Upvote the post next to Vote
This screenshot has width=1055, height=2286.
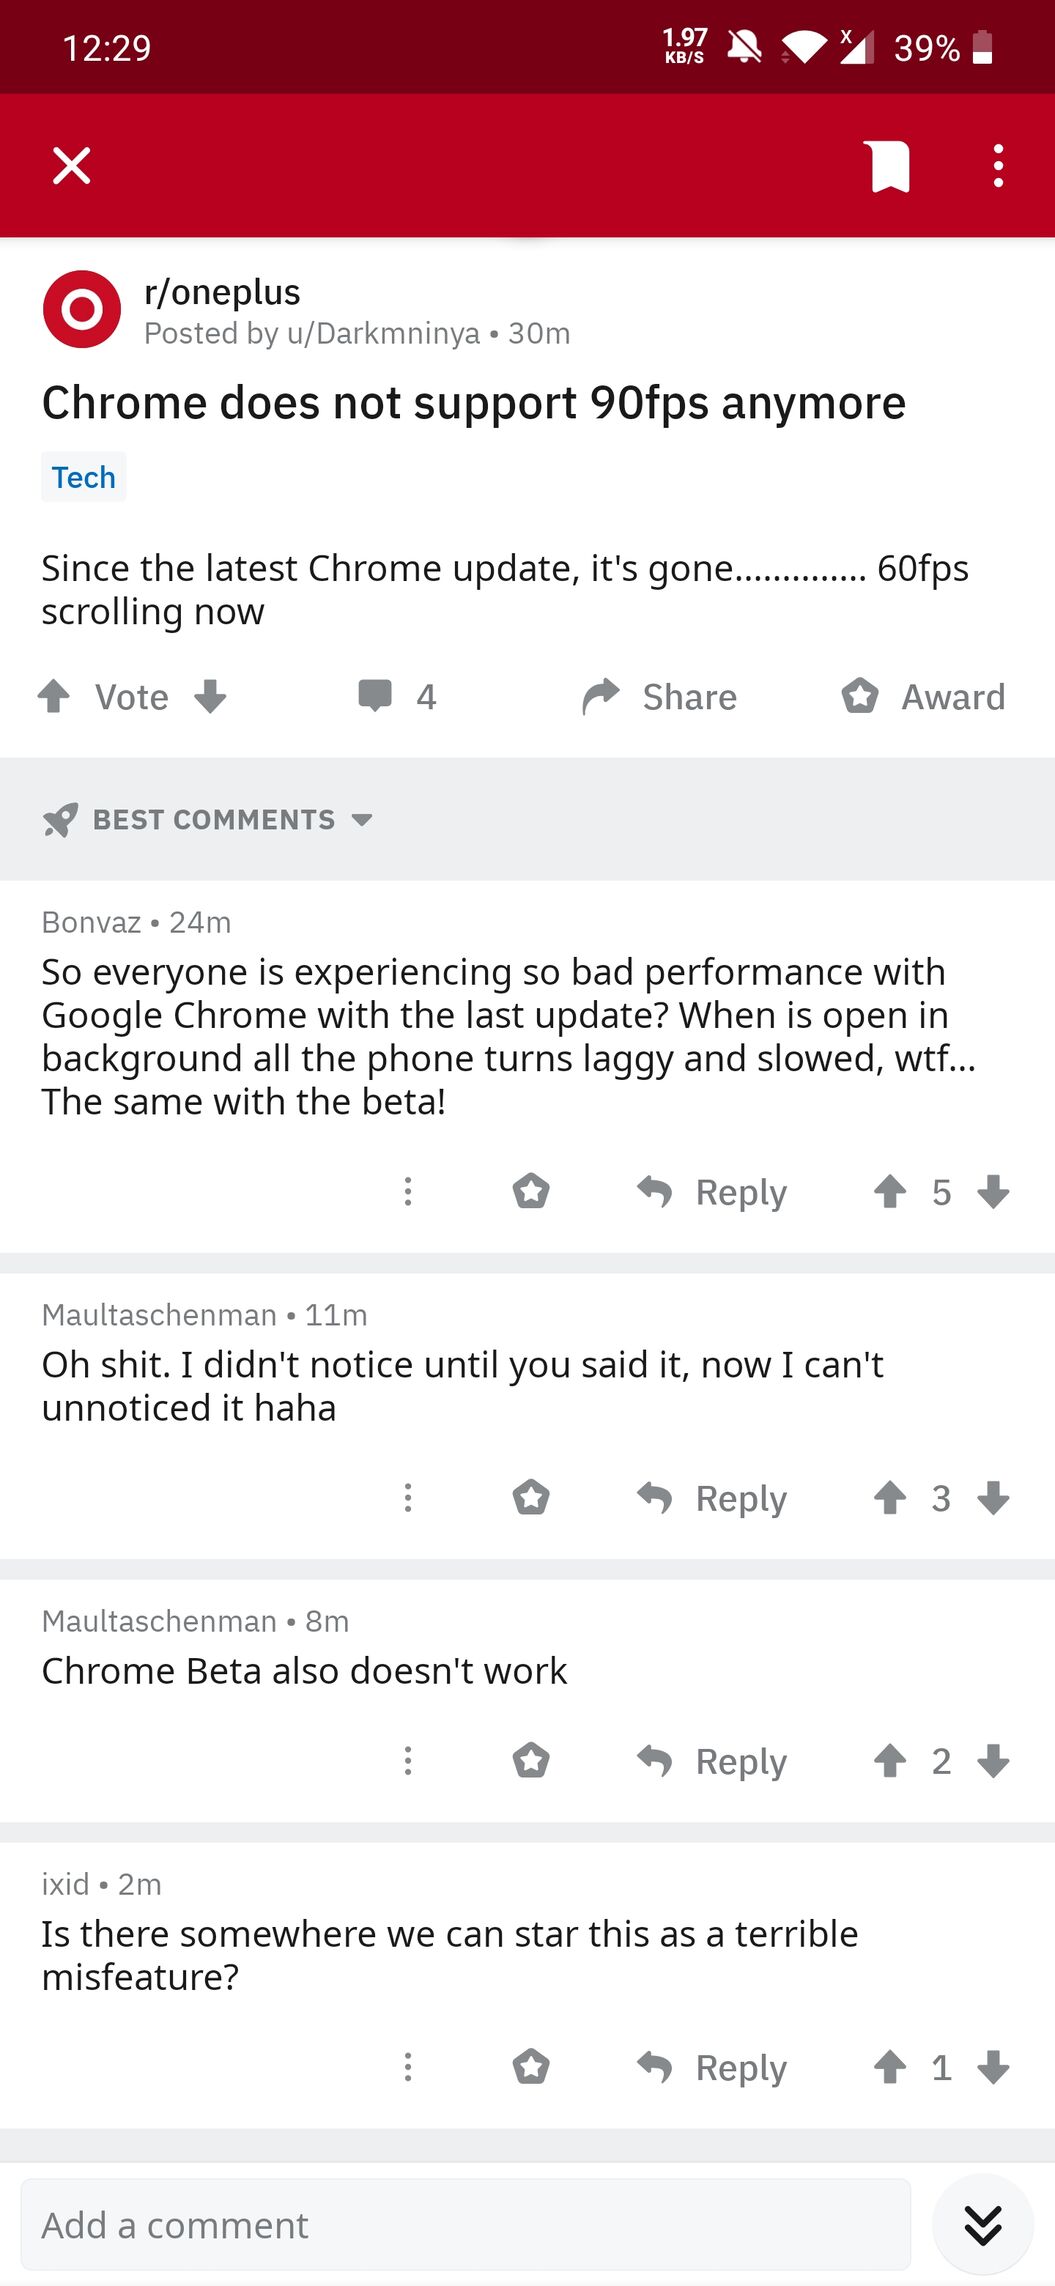(x=54, y=696)
